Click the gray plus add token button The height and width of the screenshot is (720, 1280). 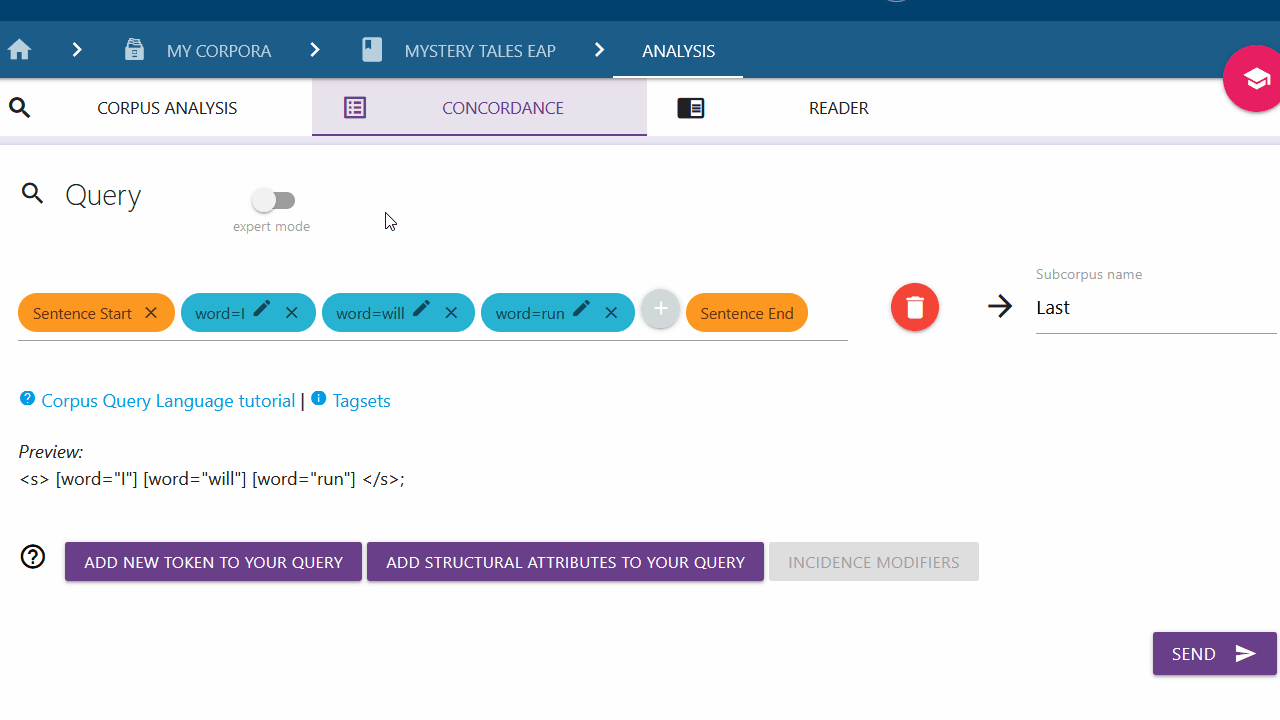point(660,310)
